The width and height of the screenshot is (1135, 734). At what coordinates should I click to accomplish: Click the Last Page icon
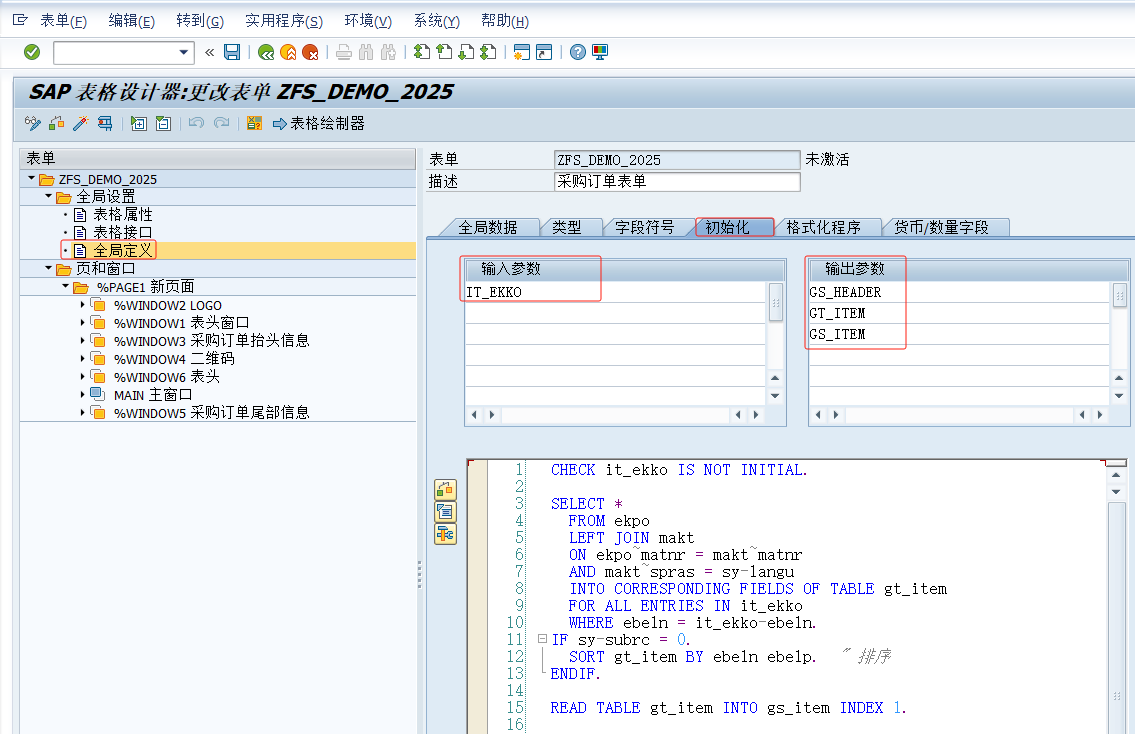[x=489, y=52]
